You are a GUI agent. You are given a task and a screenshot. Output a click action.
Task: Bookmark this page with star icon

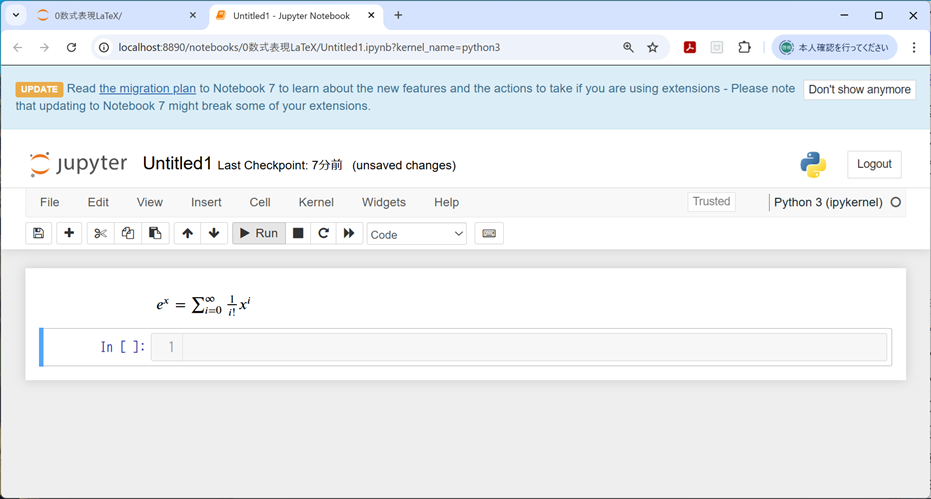pos(653,48)
